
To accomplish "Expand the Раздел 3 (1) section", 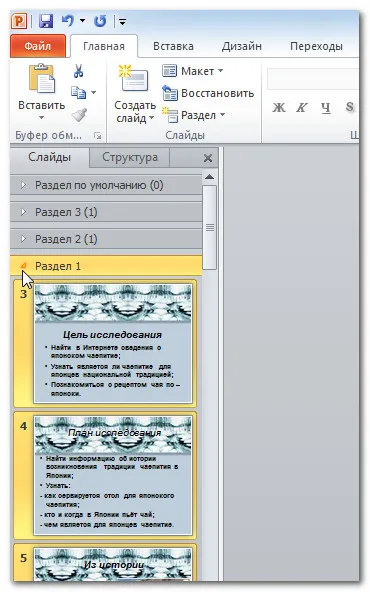I will pos(23,212).
